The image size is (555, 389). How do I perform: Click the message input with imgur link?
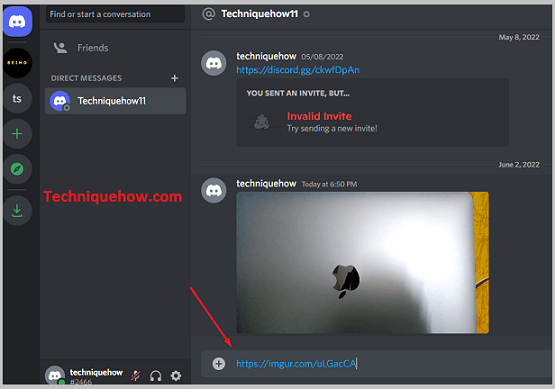[x=376, y=364]
